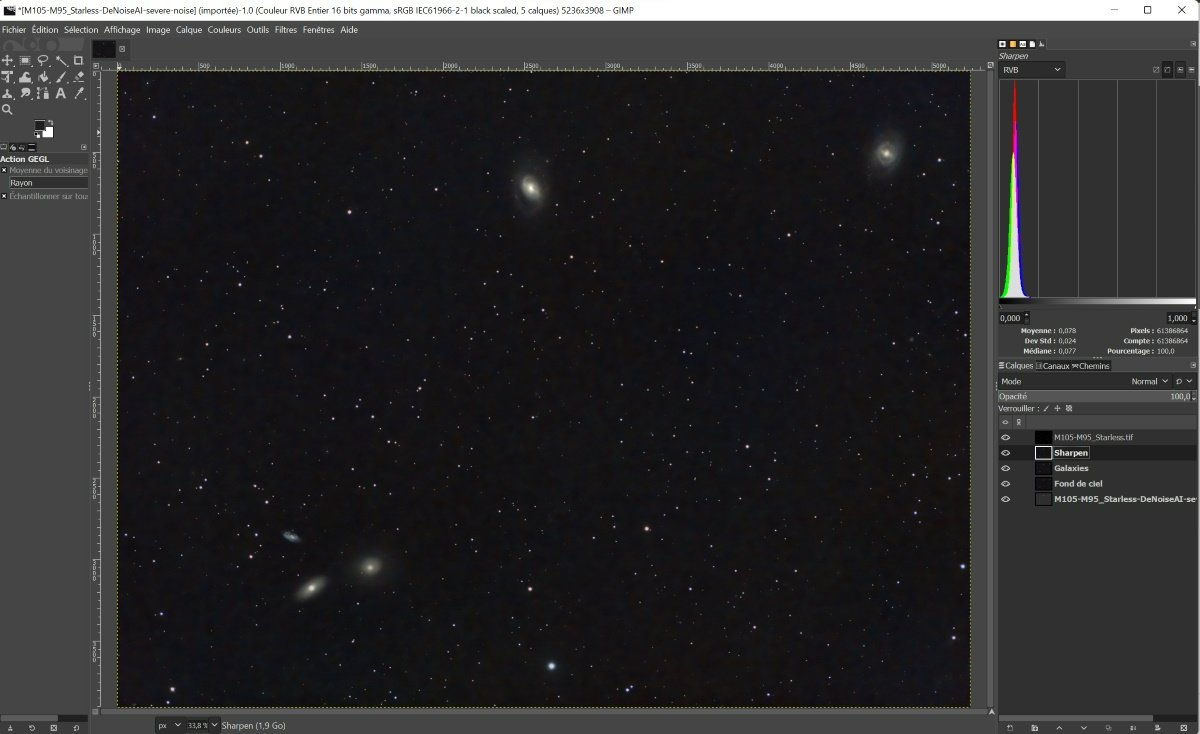Activate the Crop tool
This screenshot has height=734, width=1200.
tap(78, 61)
